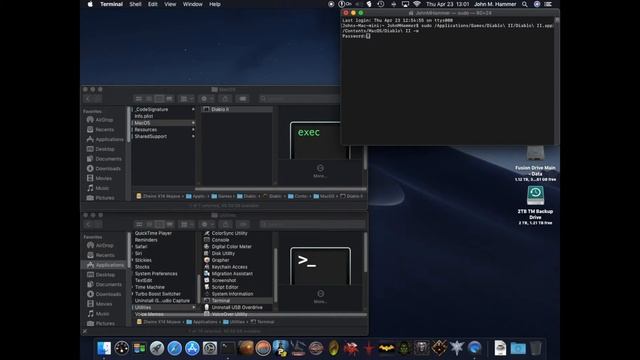Open Terminal icon in the Dock

228,348
